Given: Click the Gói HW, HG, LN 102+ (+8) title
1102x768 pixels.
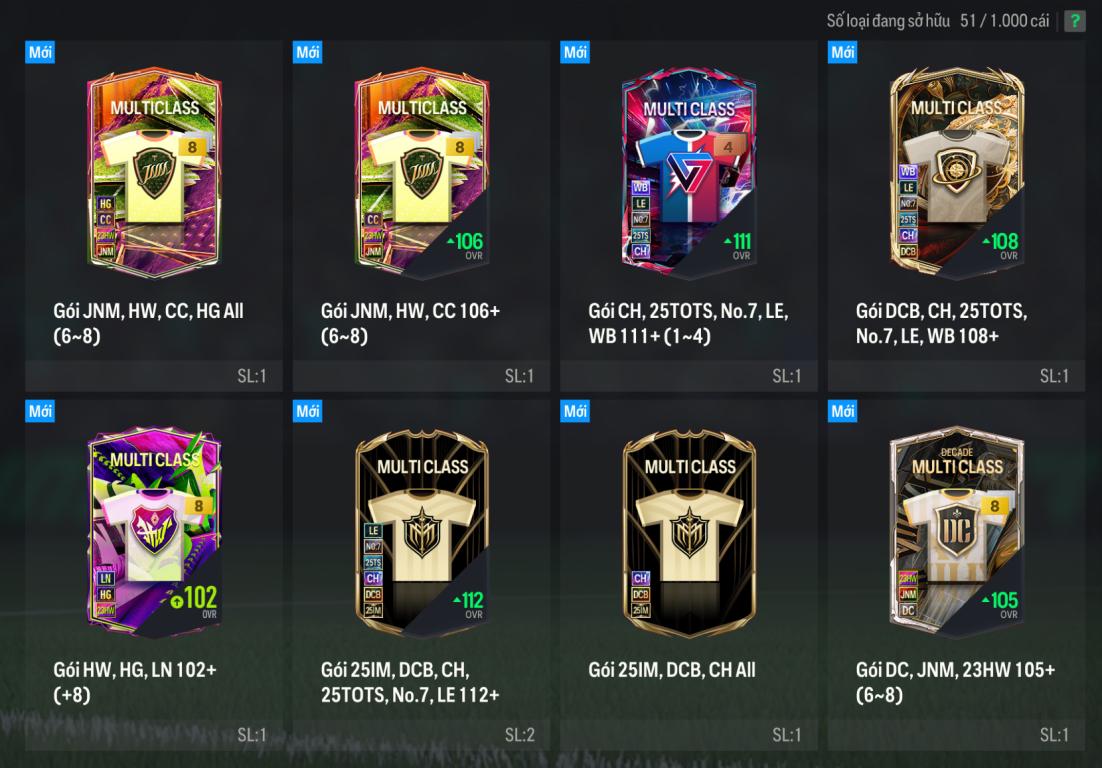Looking at the screenshot, I should (x=134, y=682).
